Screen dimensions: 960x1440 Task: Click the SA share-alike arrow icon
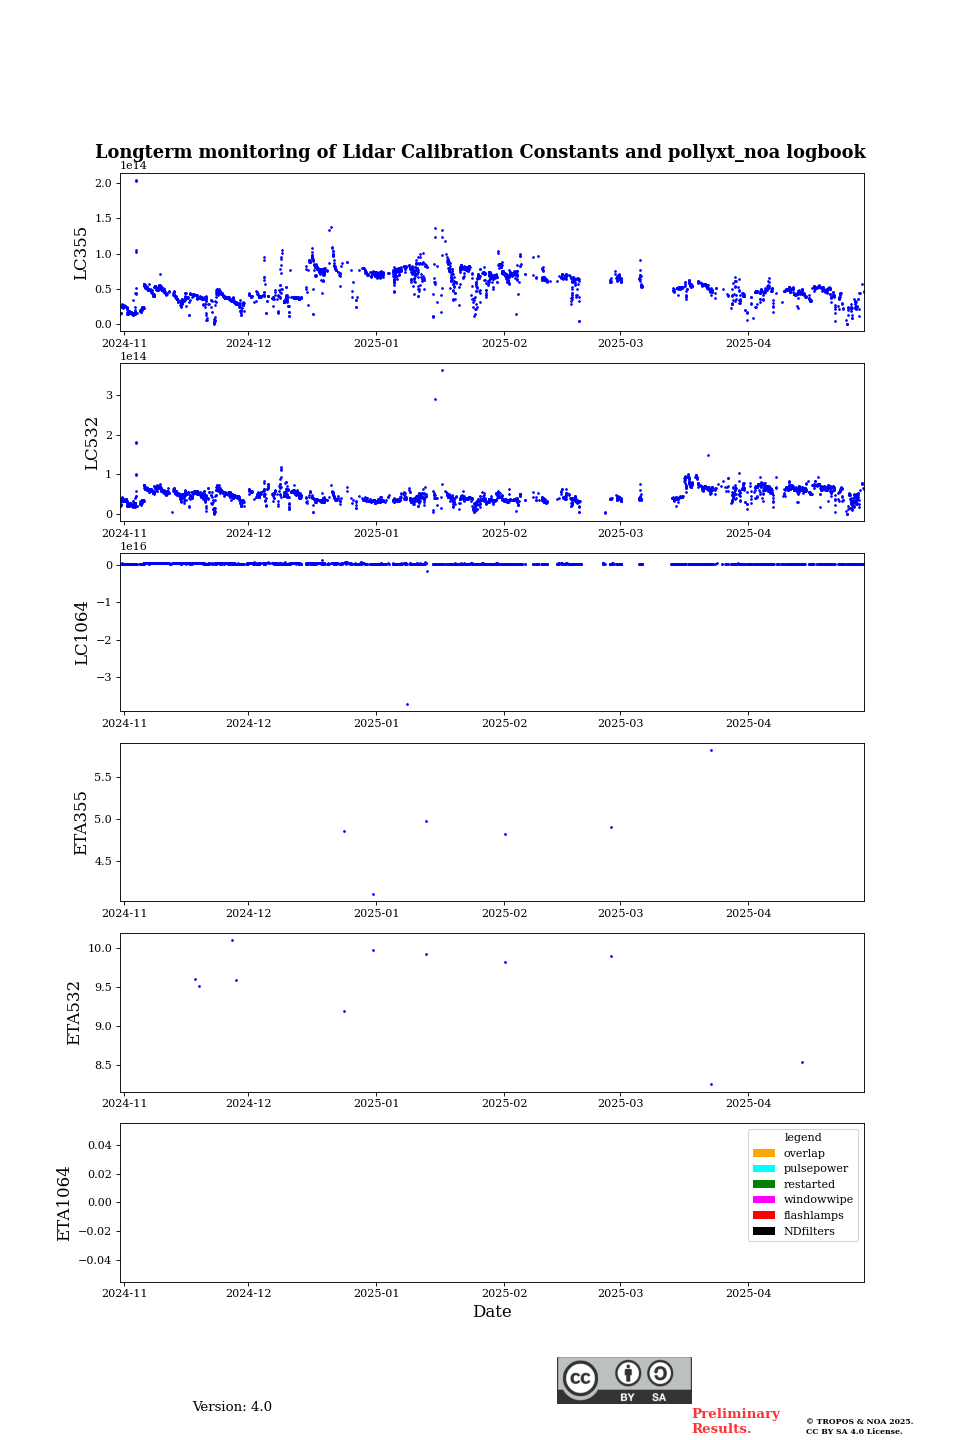pos(660,1373)
